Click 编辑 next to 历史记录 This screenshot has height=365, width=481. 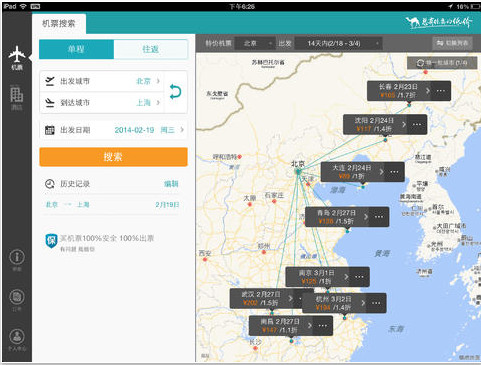pos(171,184)
